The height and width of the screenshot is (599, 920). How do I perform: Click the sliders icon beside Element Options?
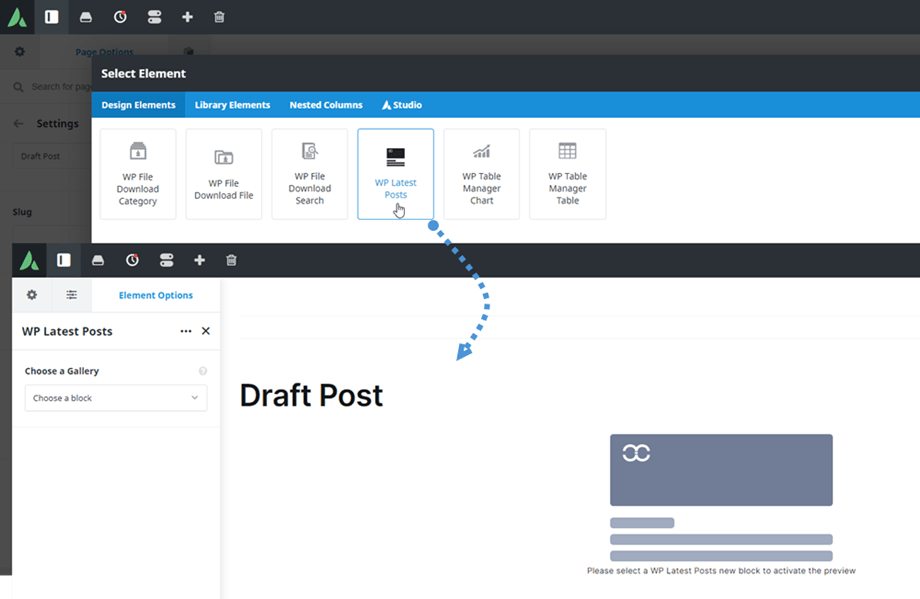[x=72, y=295]
